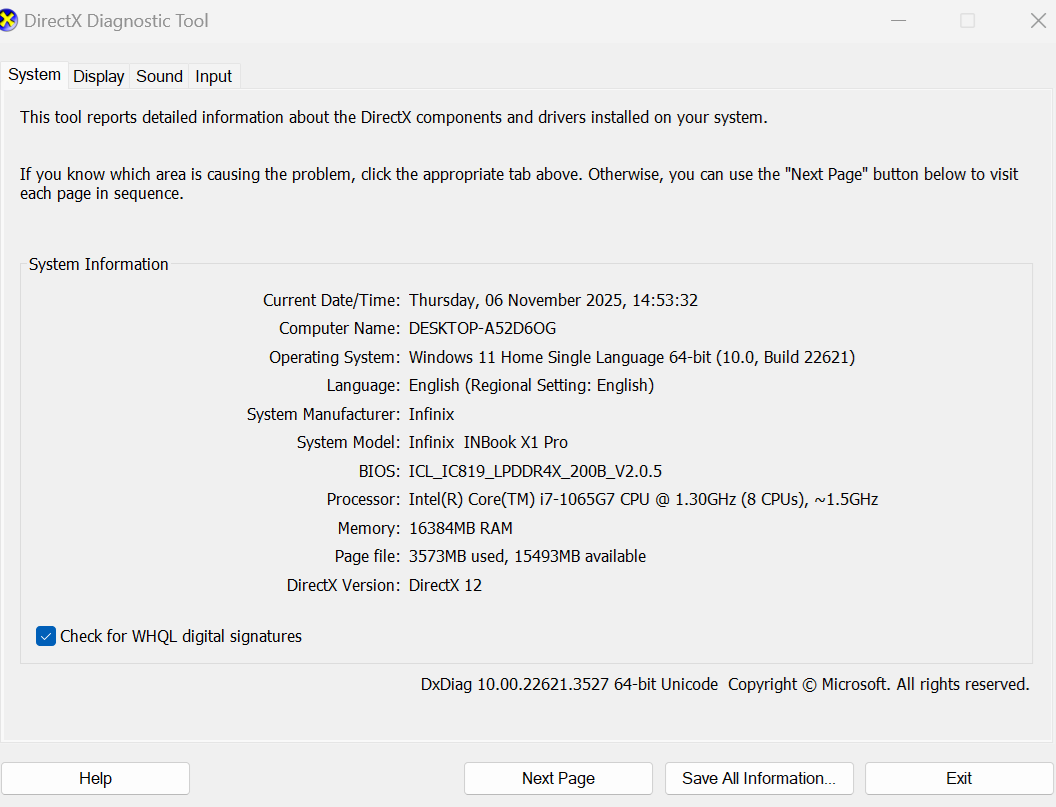This screenshot has width=1056, height=807.
Task: Switch to the System tab
Action: (34, 75)
